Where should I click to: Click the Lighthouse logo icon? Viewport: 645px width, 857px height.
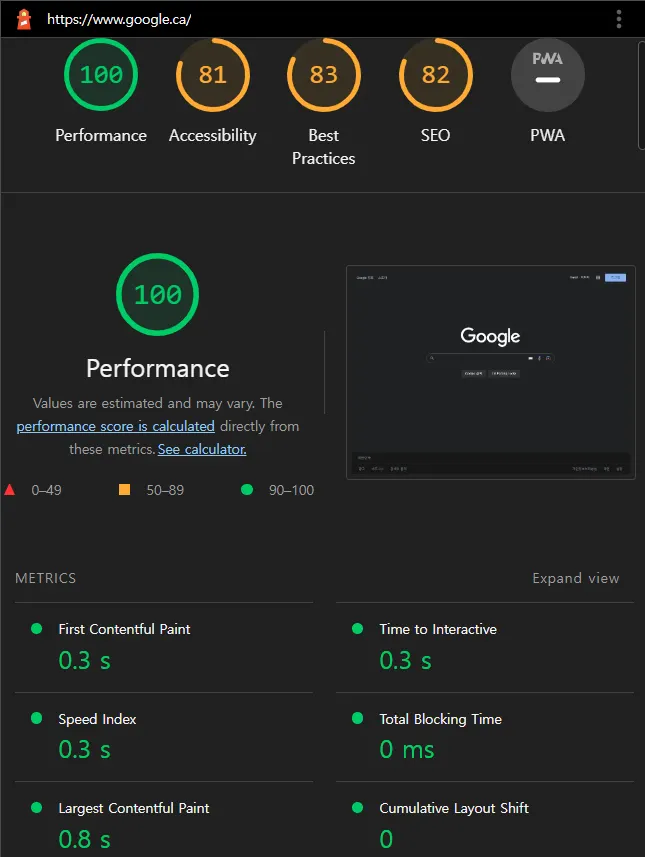pos(24,19)
